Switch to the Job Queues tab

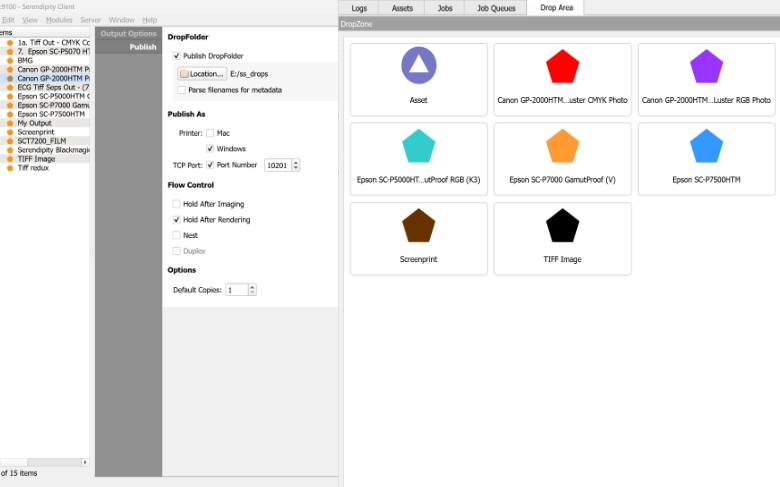497,8
